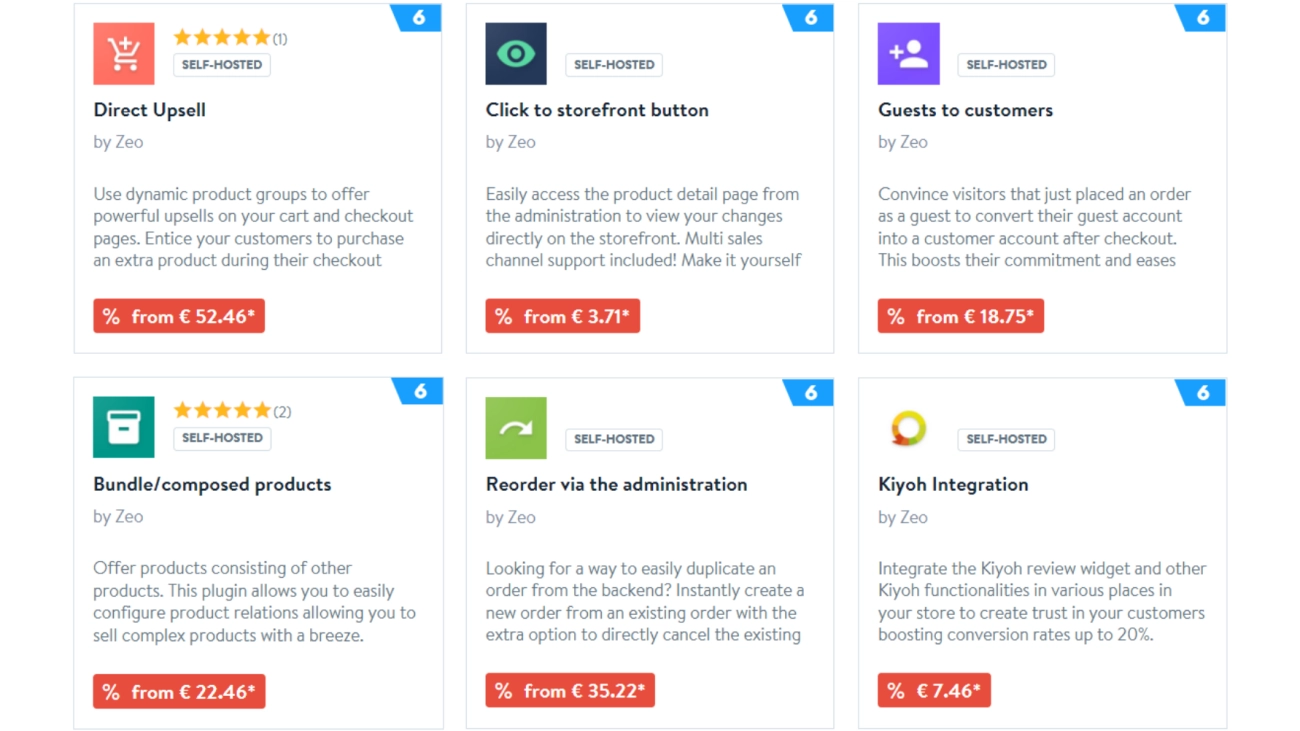
Task: Click the Guests to customers user-plus icon
Action: [908, 54]
